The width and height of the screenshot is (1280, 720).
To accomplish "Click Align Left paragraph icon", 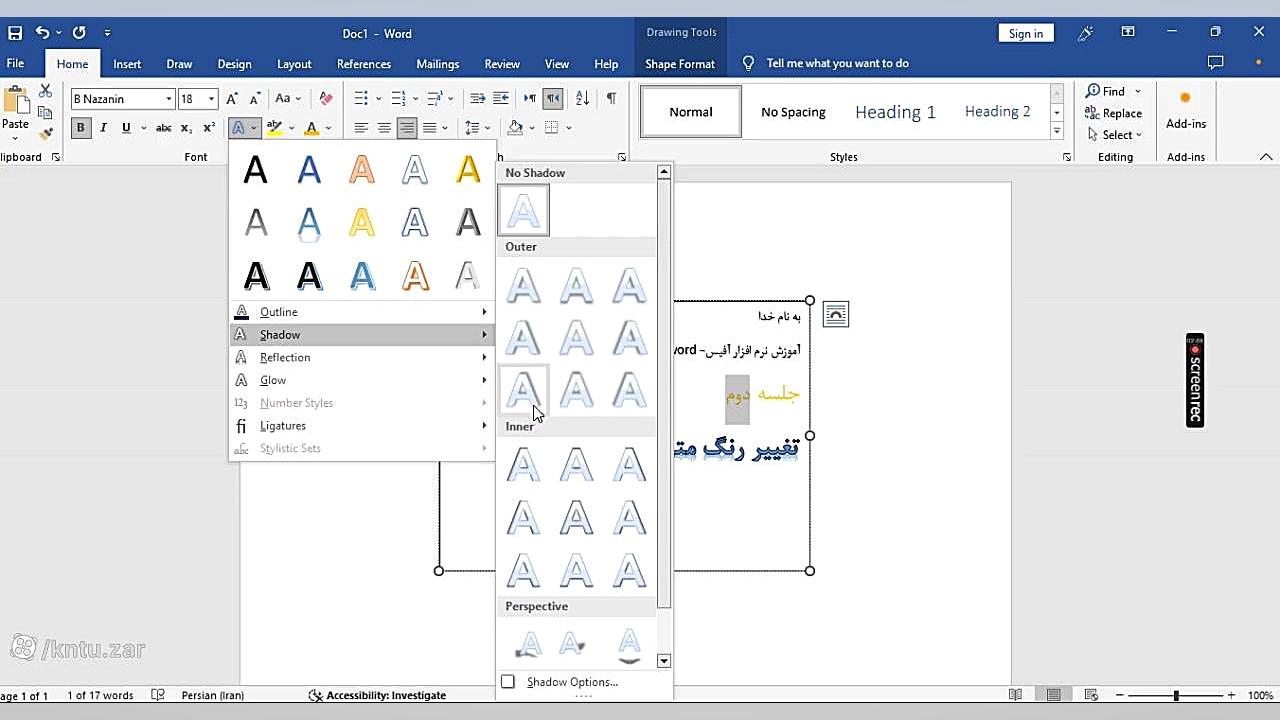I will pyautogui.click(x=361, y=128).
